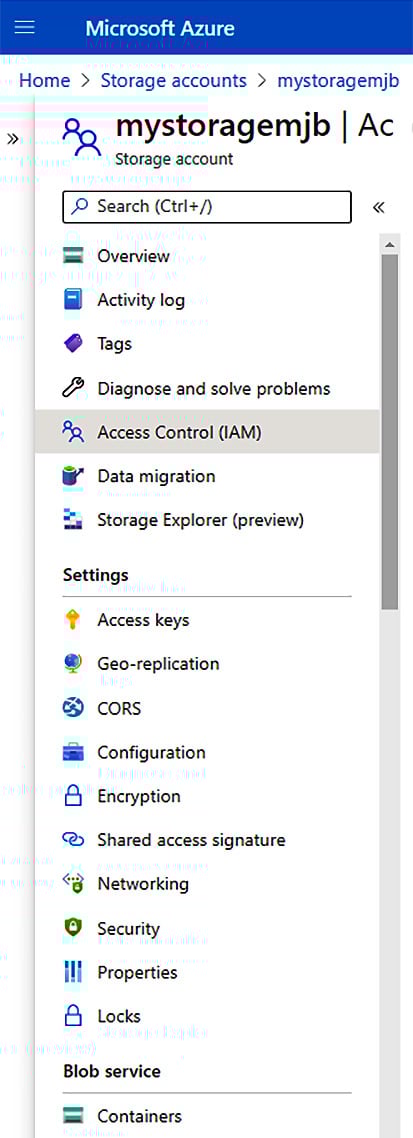
Task: Open the hamburger portal menu
Action: (x=25, y=28)
